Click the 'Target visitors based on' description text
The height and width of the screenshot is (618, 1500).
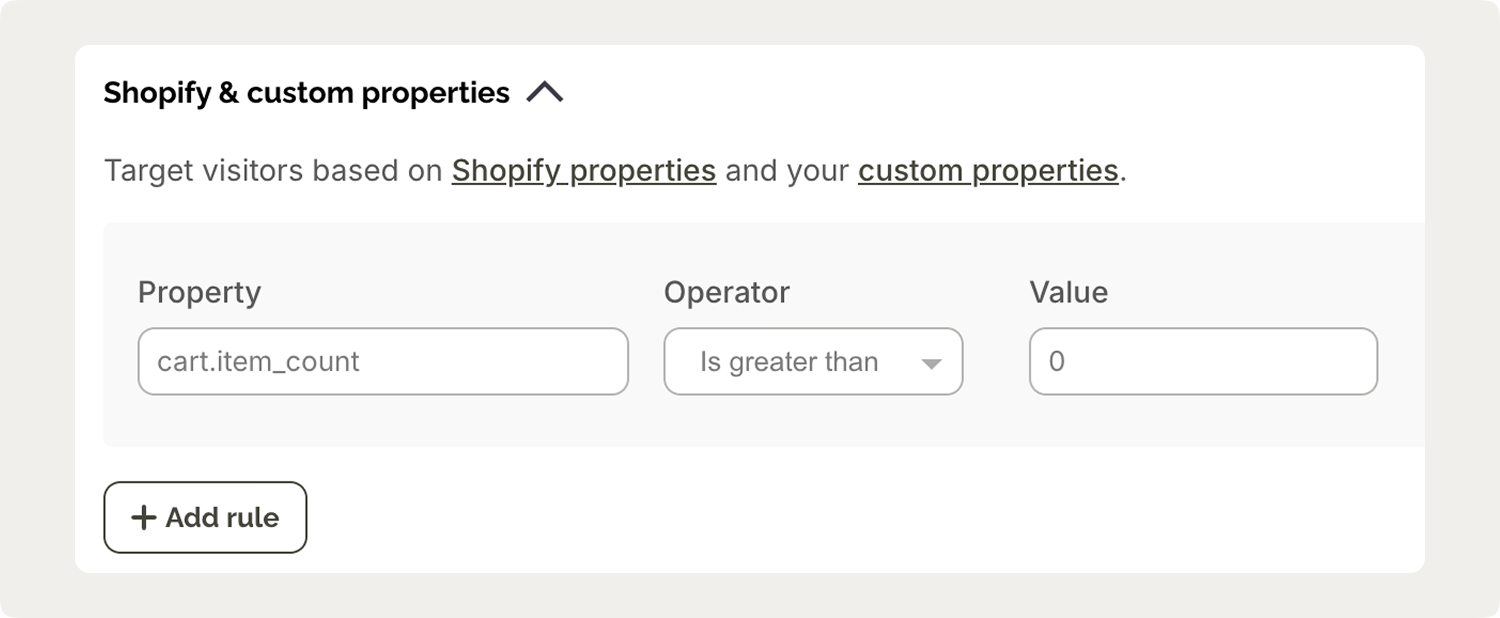click(273, 171)
